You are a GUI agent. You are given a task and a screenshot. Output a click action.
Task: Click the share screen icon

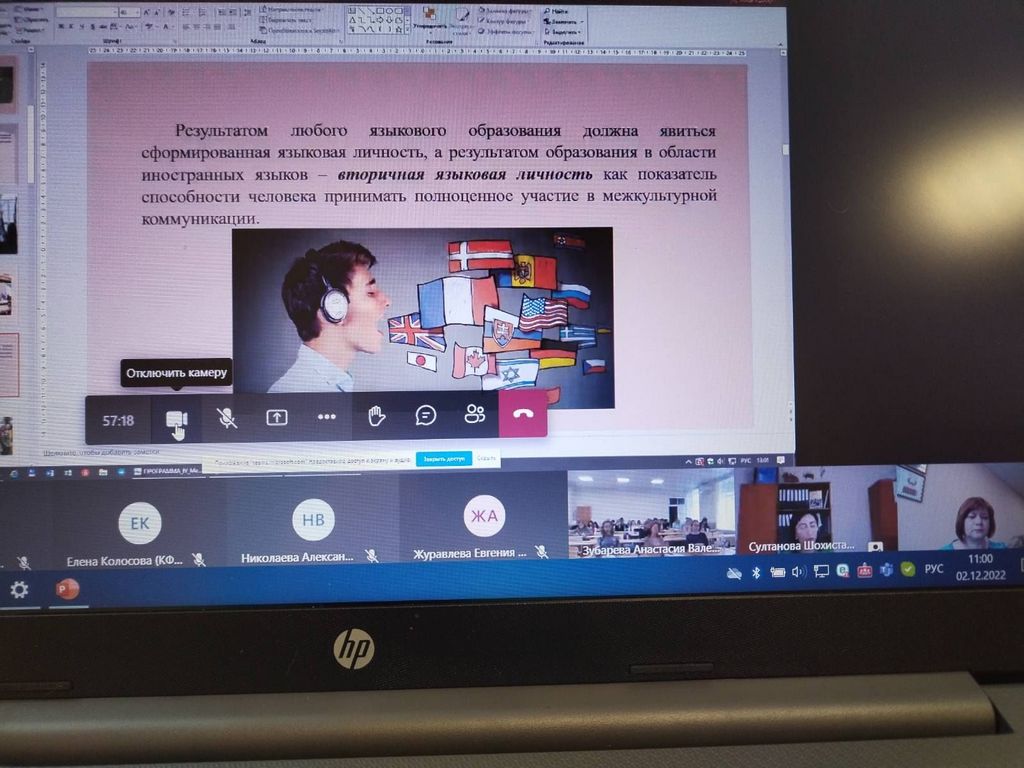click(277, 418)
